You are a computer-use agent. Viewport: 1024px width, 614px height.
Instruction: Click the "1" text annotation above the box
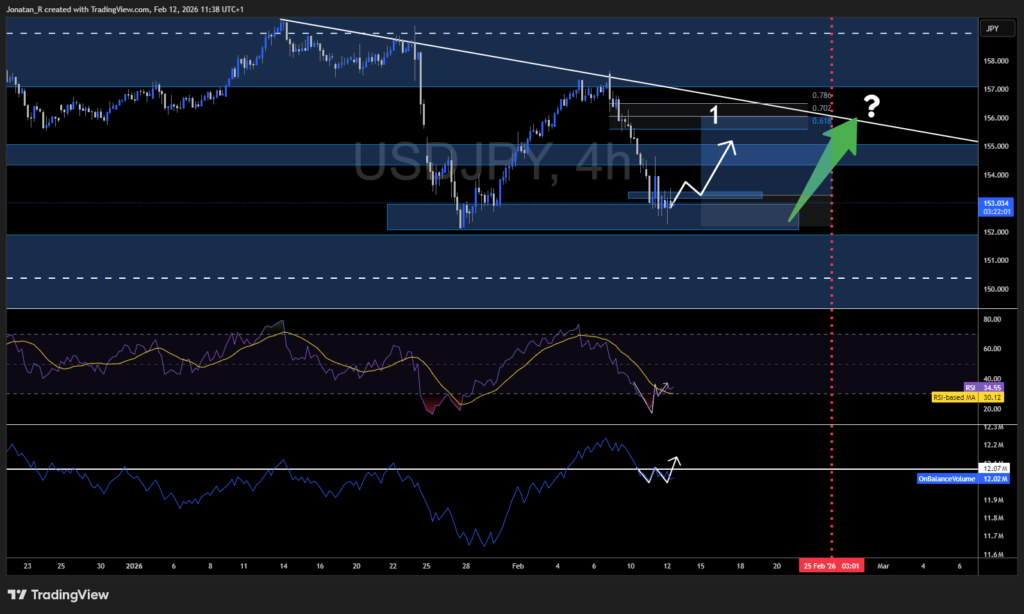click(713, 115)
